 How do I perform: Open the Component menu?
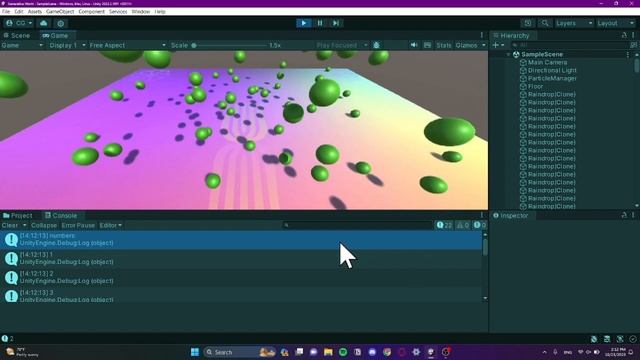click(x=91, y=11)
